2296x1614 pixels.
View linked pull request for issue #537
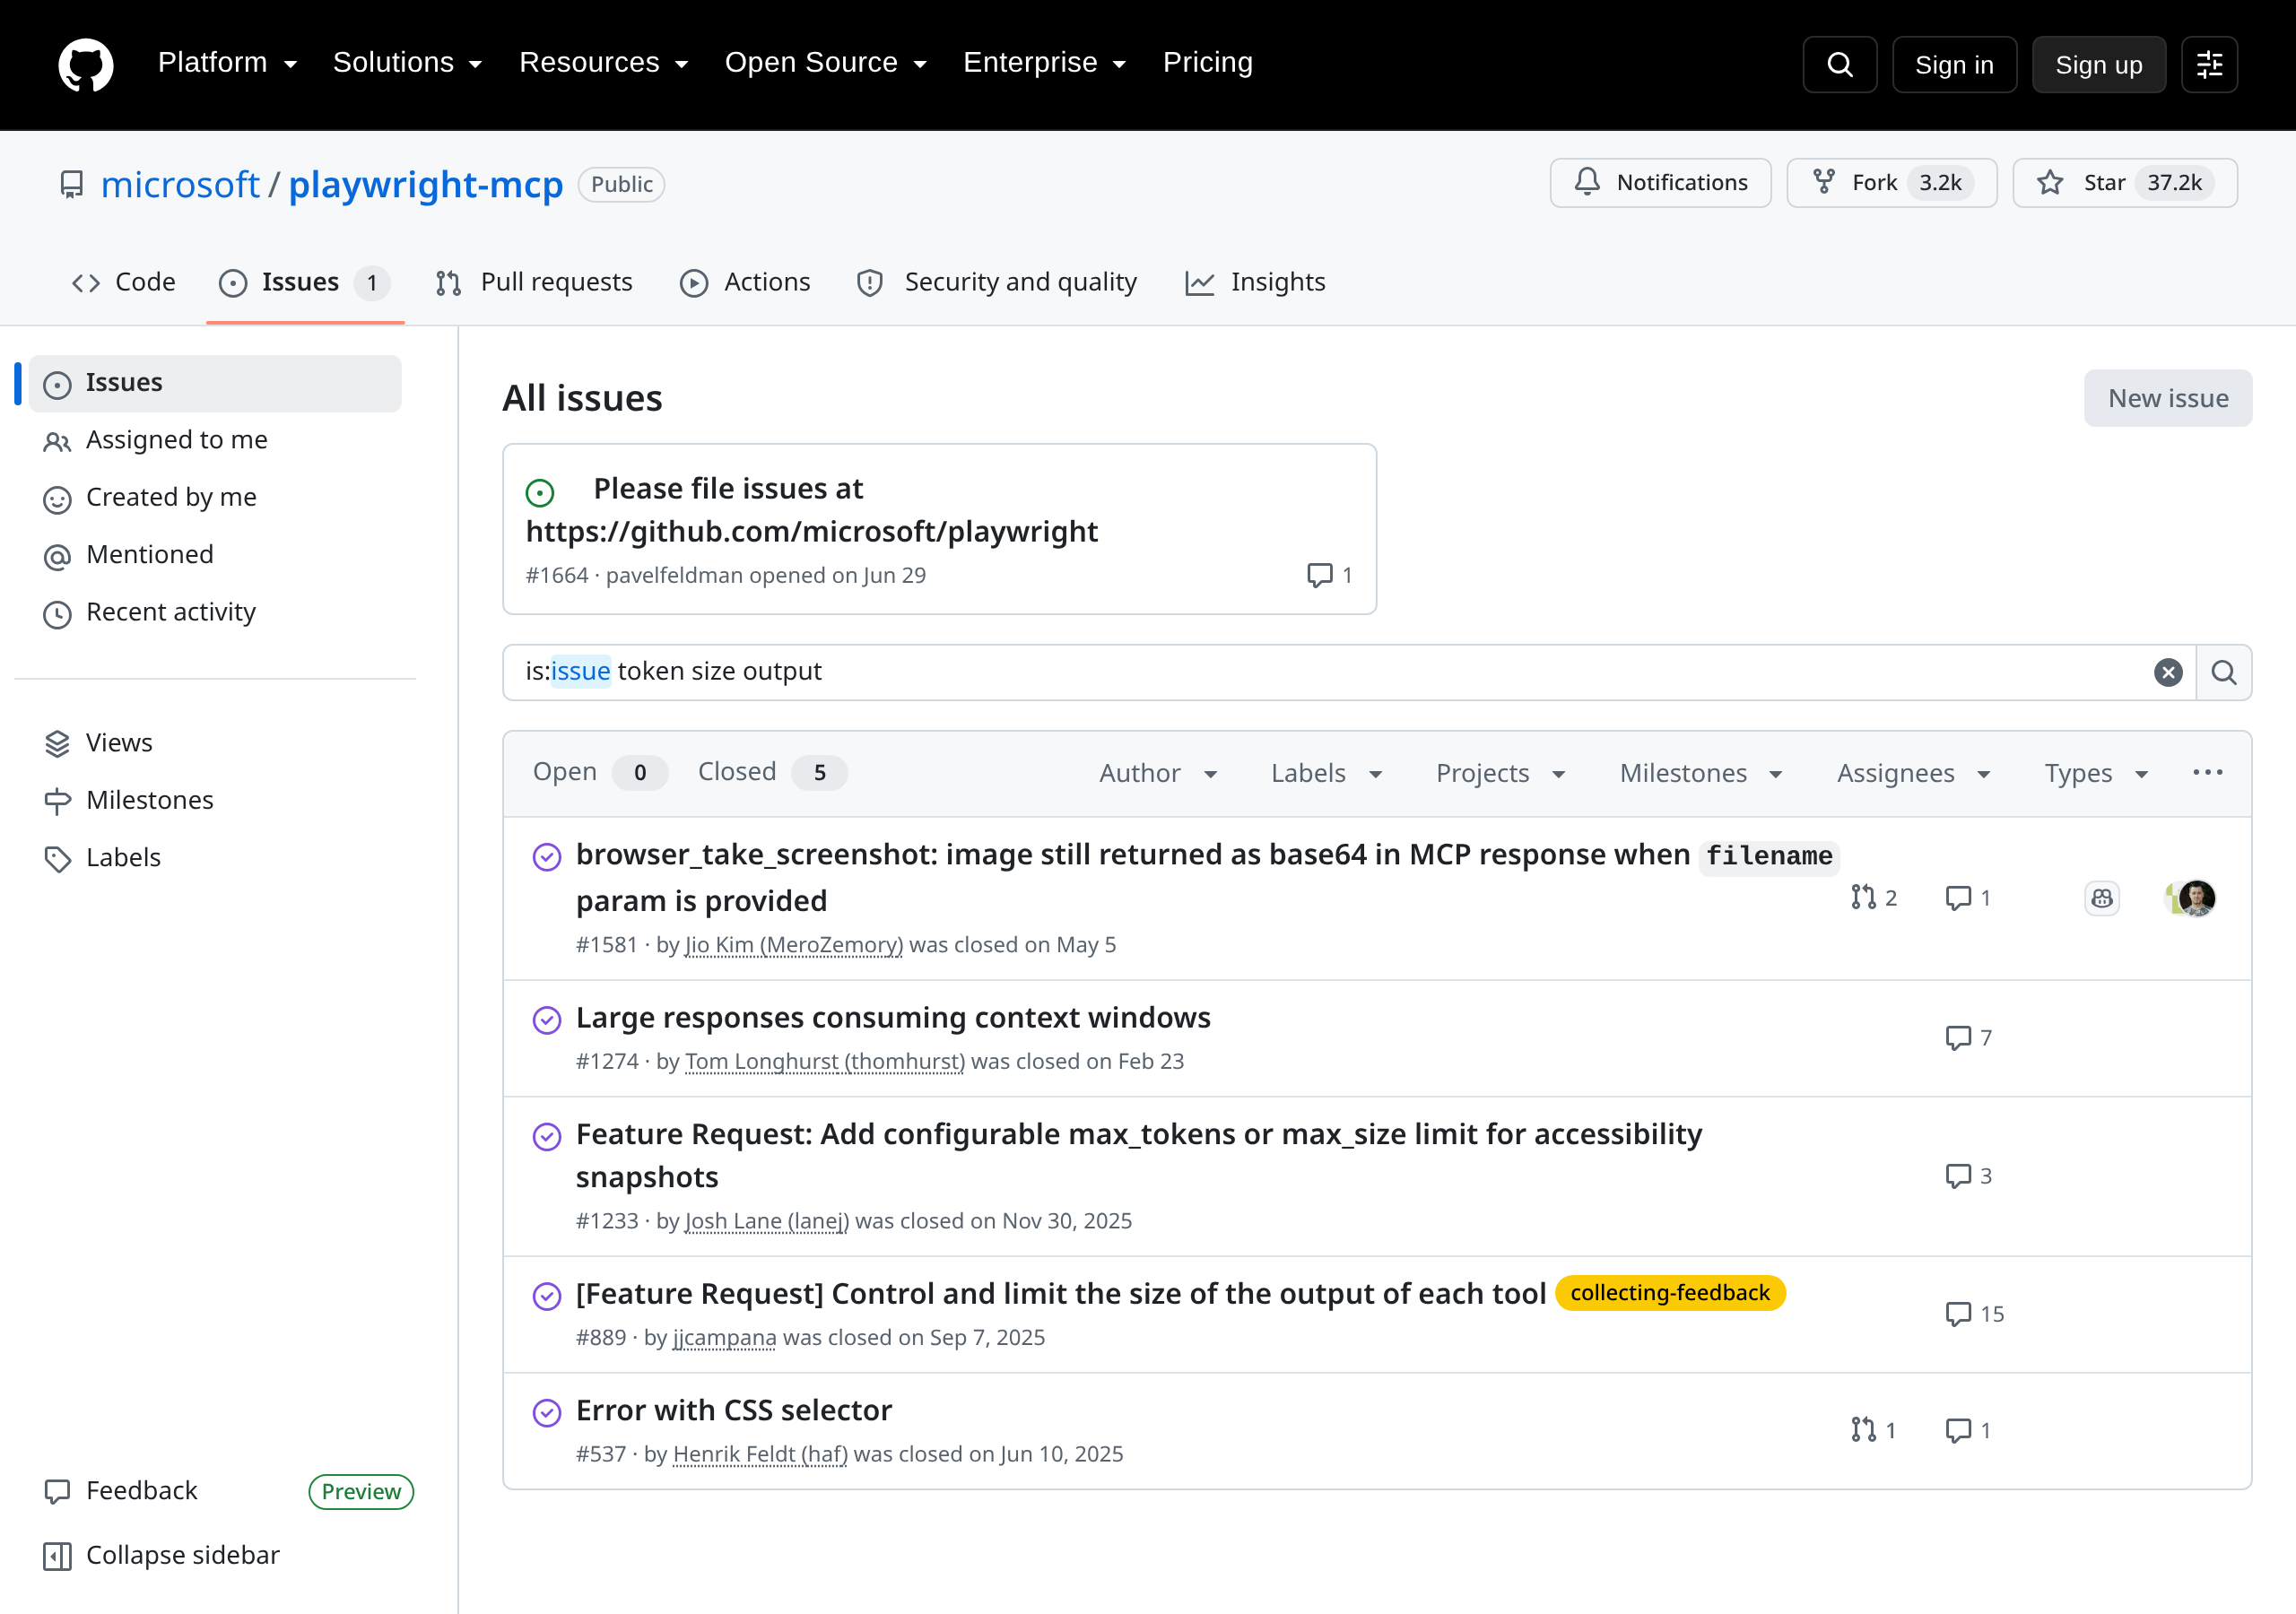click(1873, 1430)
